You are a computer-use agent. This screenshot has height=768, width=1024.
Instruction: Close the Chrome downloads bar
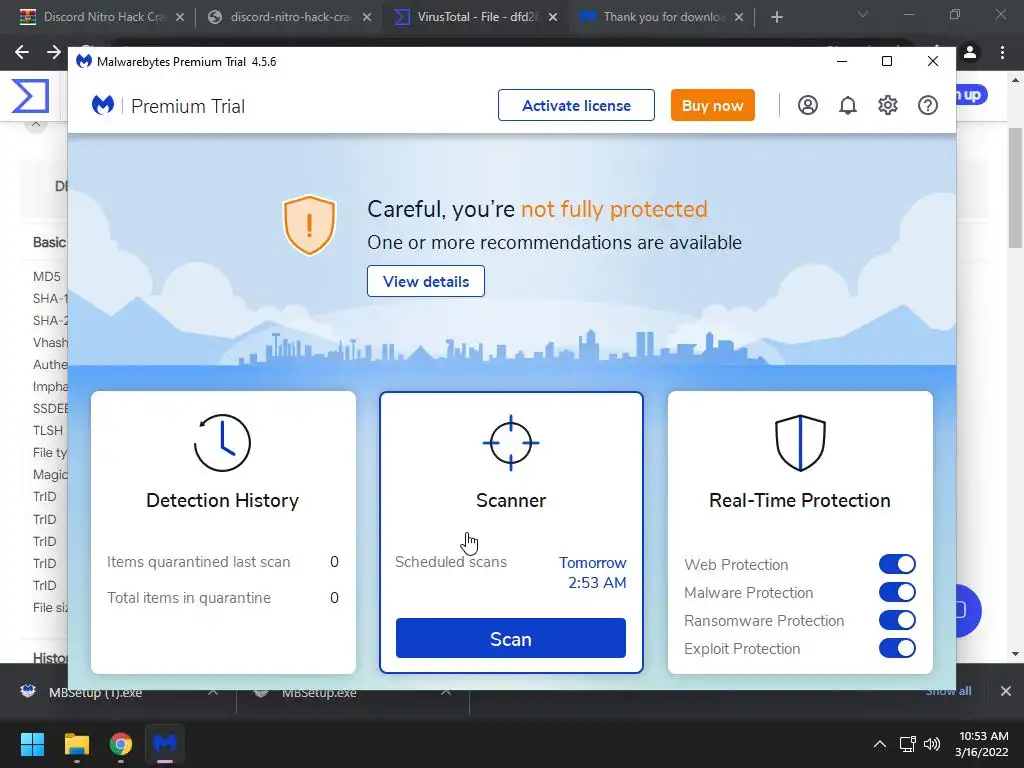(x=1006, y=691)
